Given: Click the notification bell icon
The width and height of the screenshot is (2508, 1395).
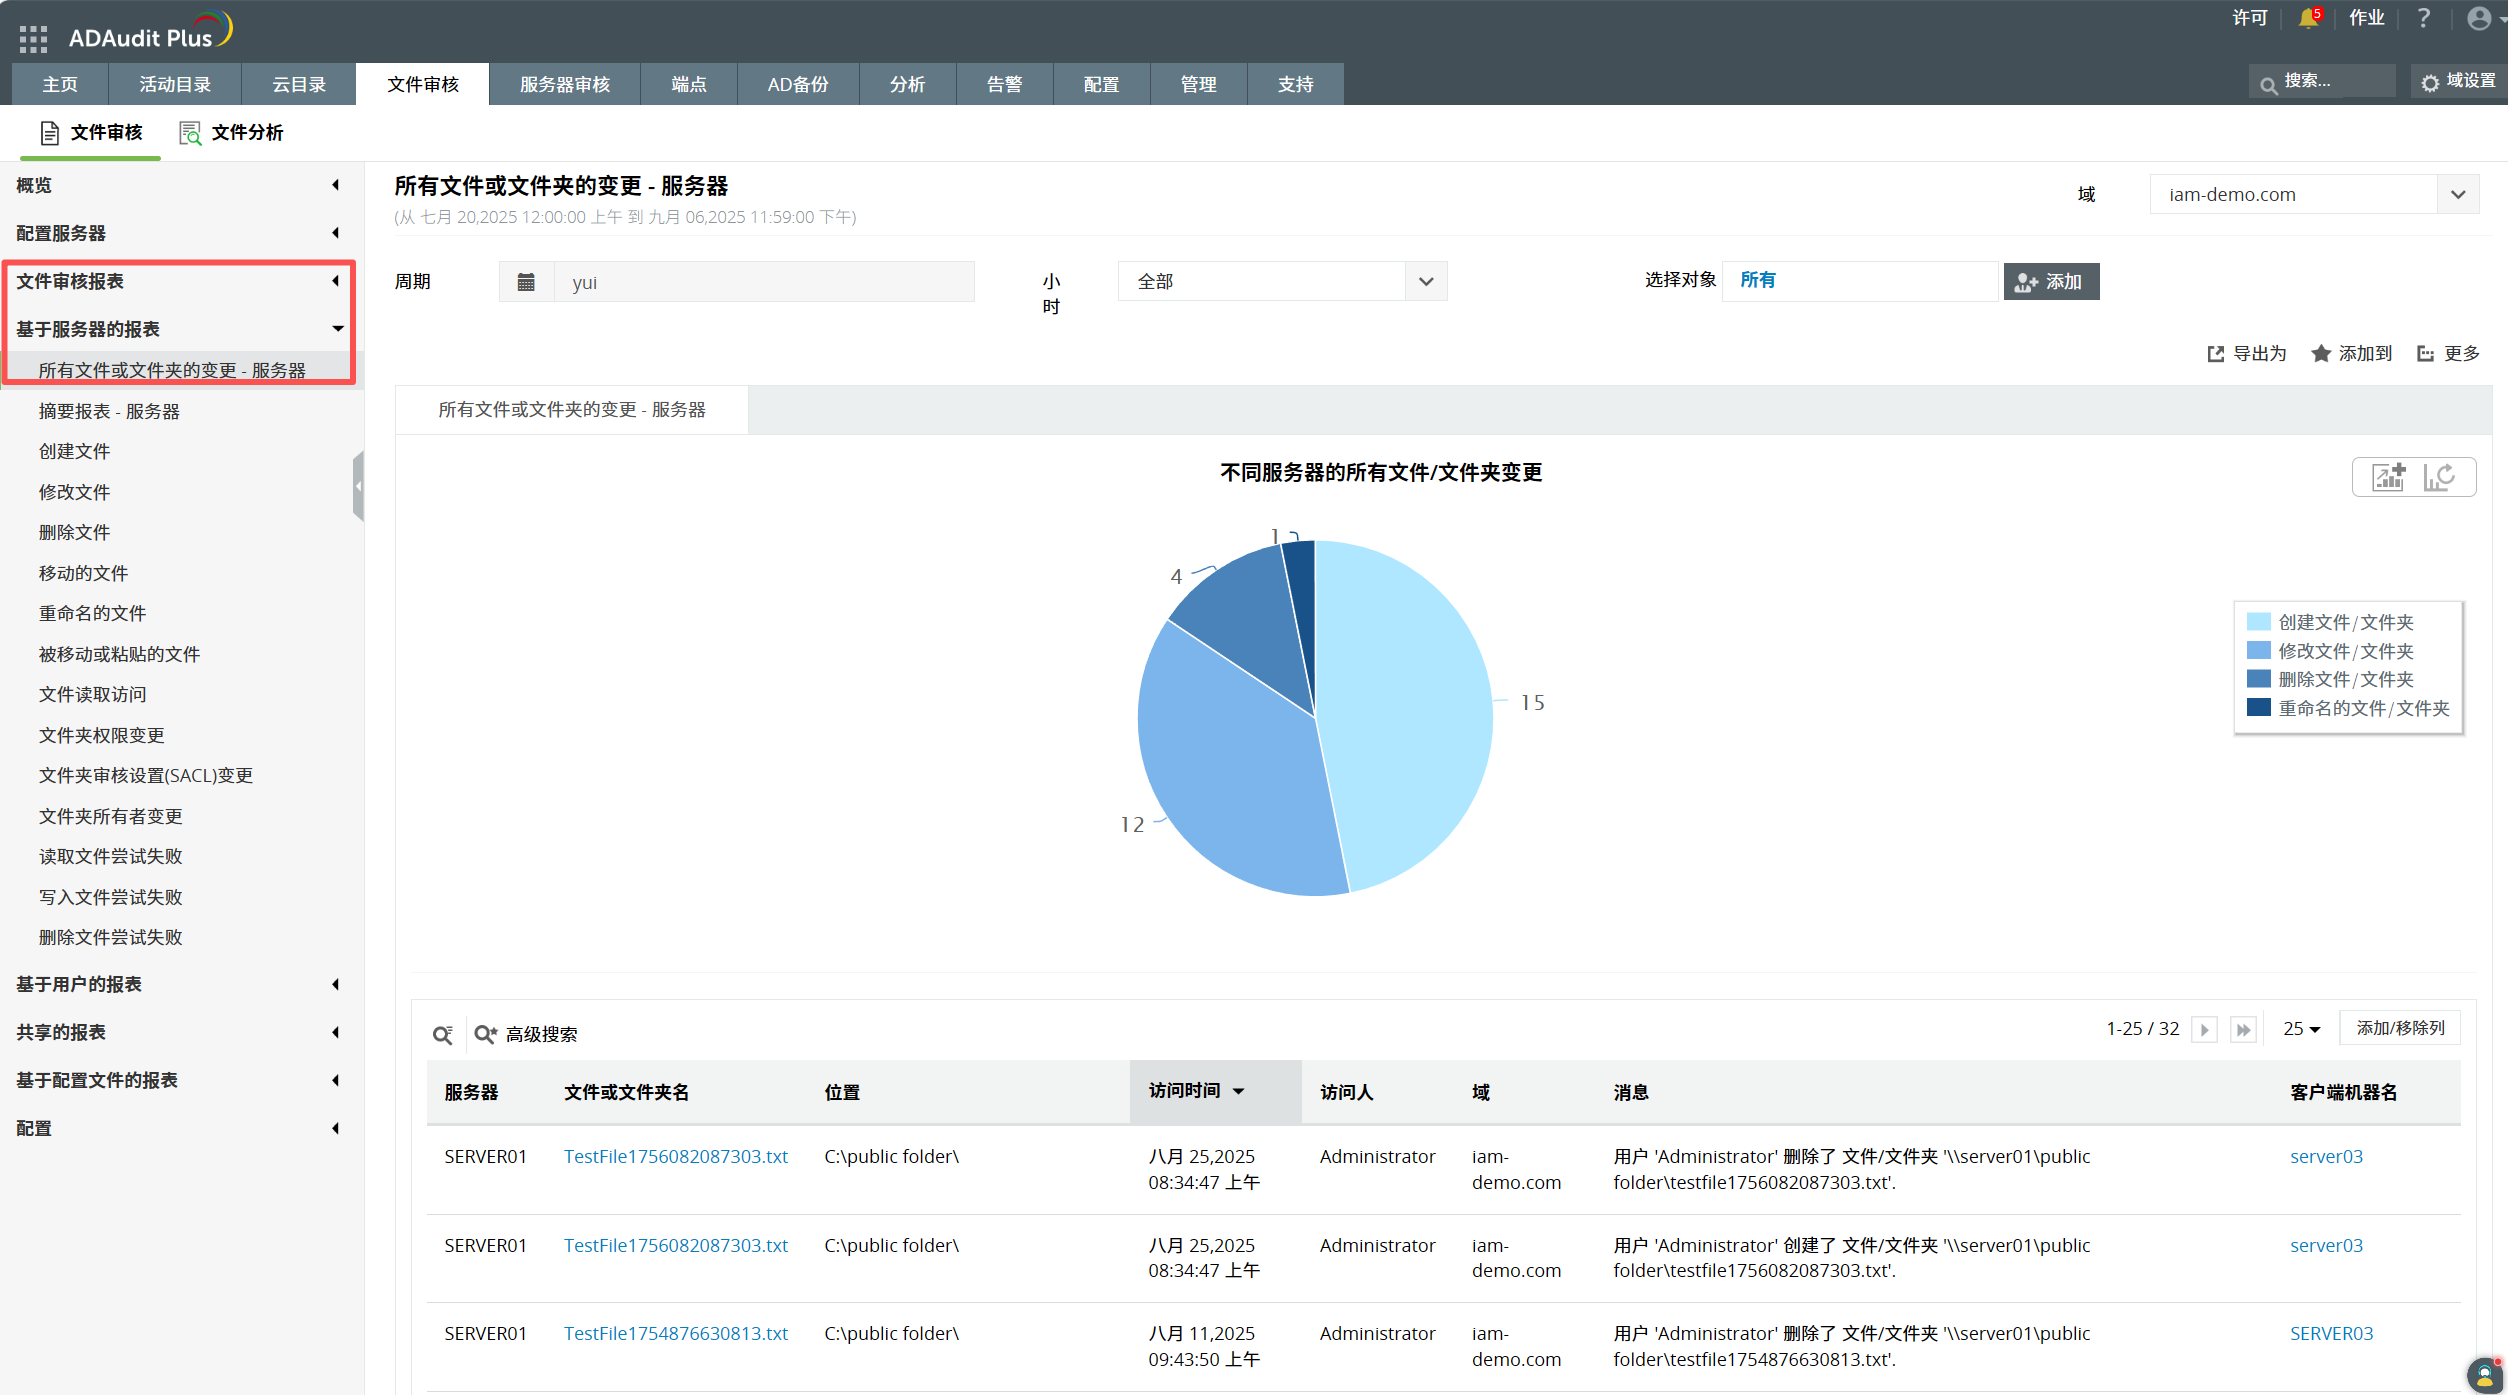Looking at the screenshot, I should click(x=2307, y=18).
